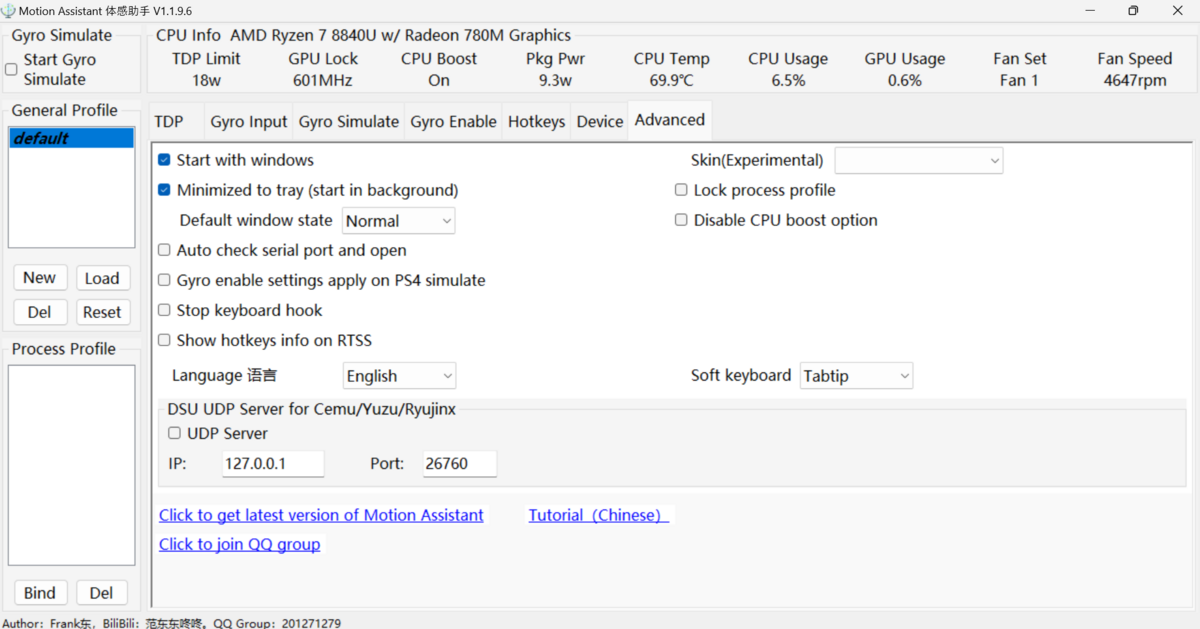Viewport: 1200px width, 629px height.
Task: Enable Show hotkeys info on RTSS
Action: click(164, 340)
